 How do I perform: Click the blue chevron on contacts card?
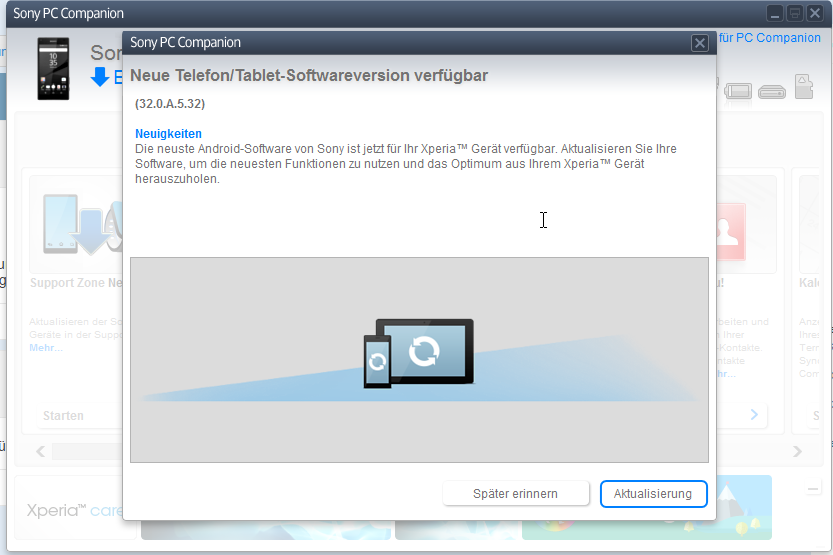point(754,415)
